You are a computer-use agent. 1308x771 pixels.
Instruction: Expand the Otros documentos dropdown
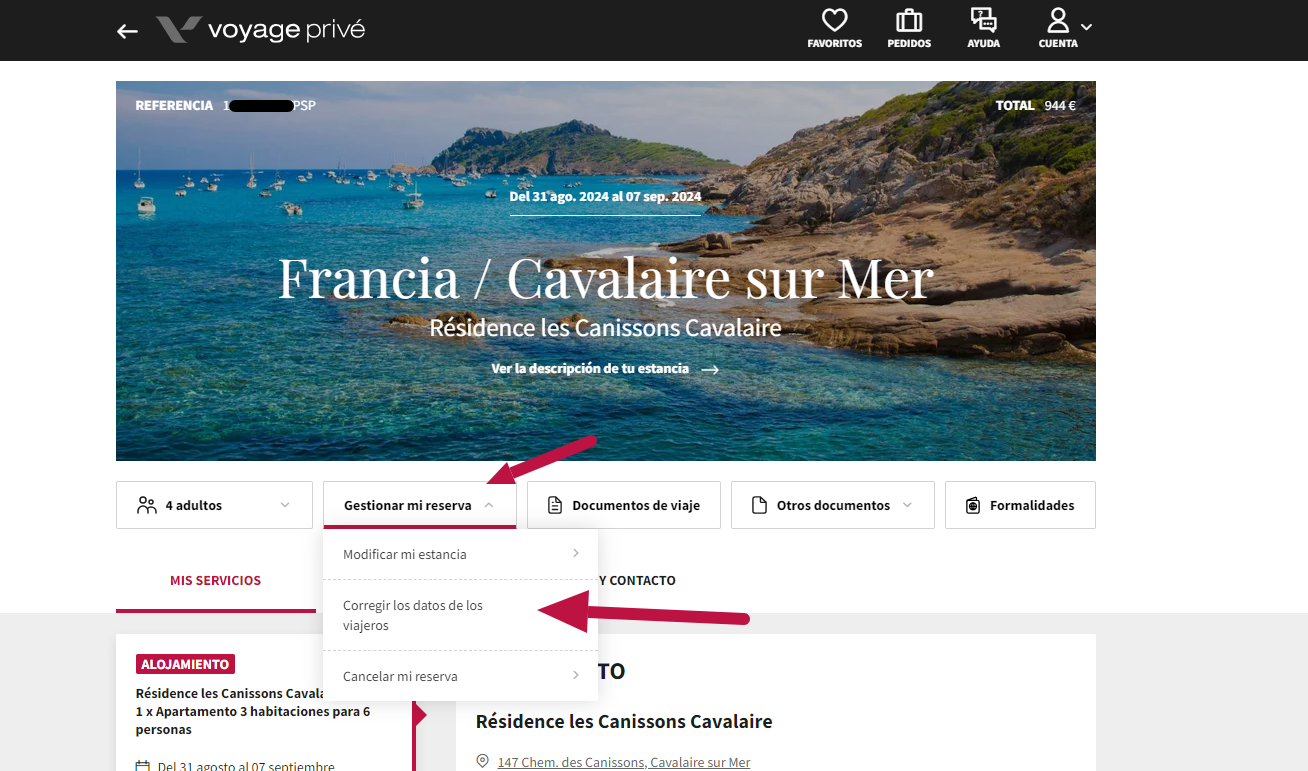click(x=832, y=505)
